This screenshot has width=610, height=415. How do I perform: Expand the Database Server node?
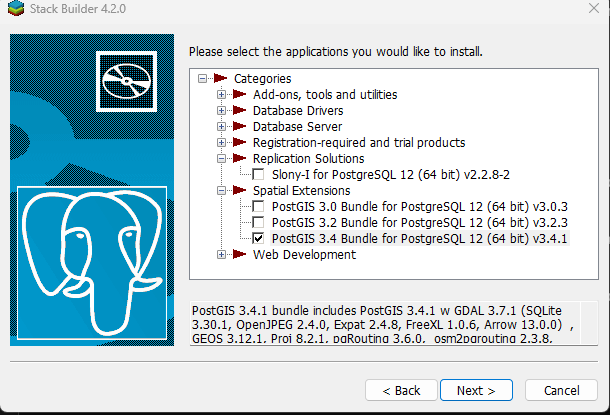click(221, 126)
